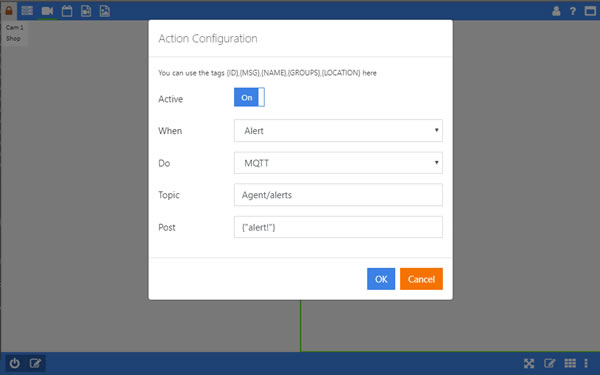
Task: Confirm with the blue OK button
Action: coord(381,279)
